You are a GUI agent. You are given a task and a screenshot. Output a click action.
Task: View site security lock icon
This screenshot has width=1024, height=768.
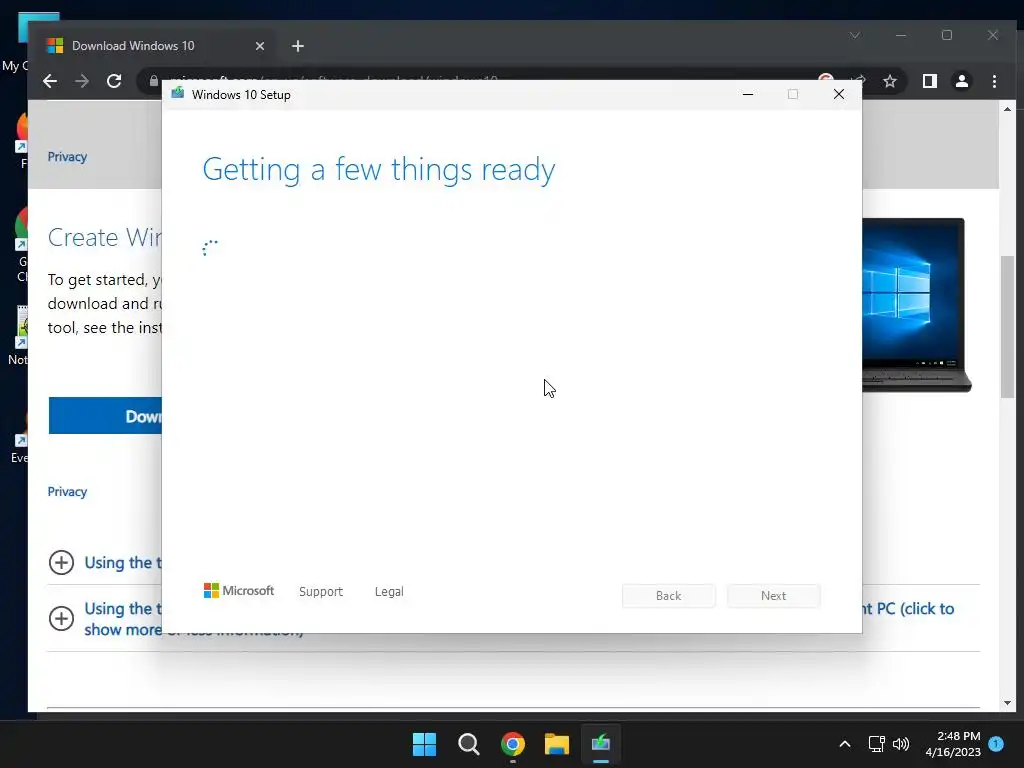tap(153, 80)
